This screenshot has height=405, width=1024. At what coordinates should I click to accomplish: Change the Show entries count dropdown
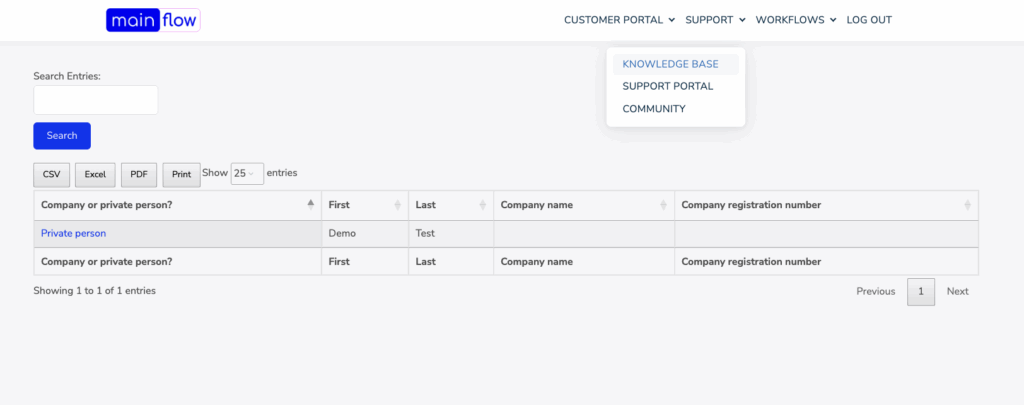pos(247,174)
